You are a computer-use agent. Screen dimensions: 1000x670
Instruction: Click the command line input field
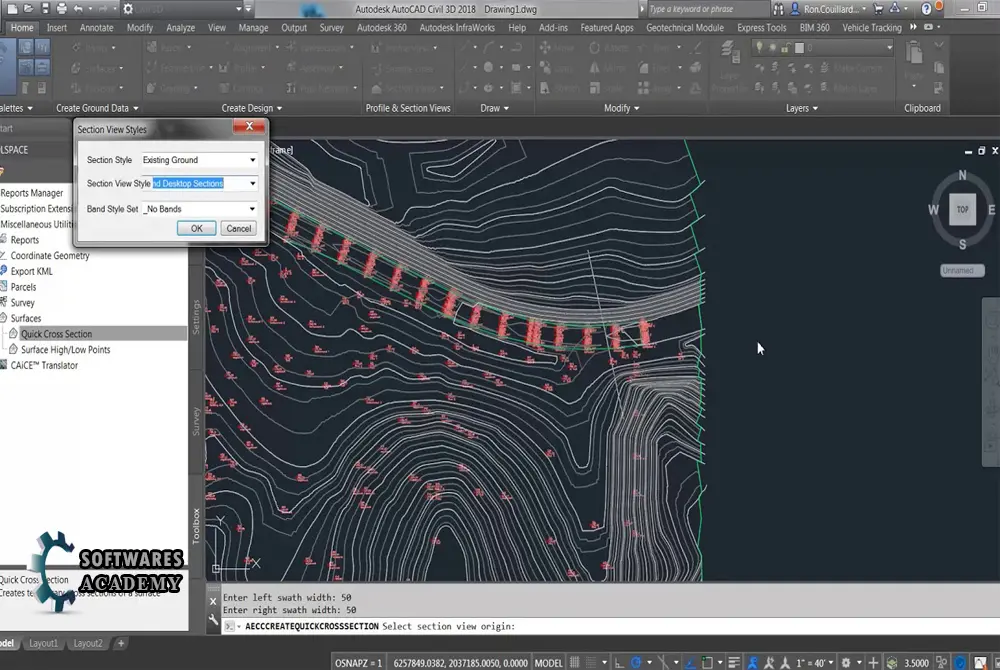[611, 627]
